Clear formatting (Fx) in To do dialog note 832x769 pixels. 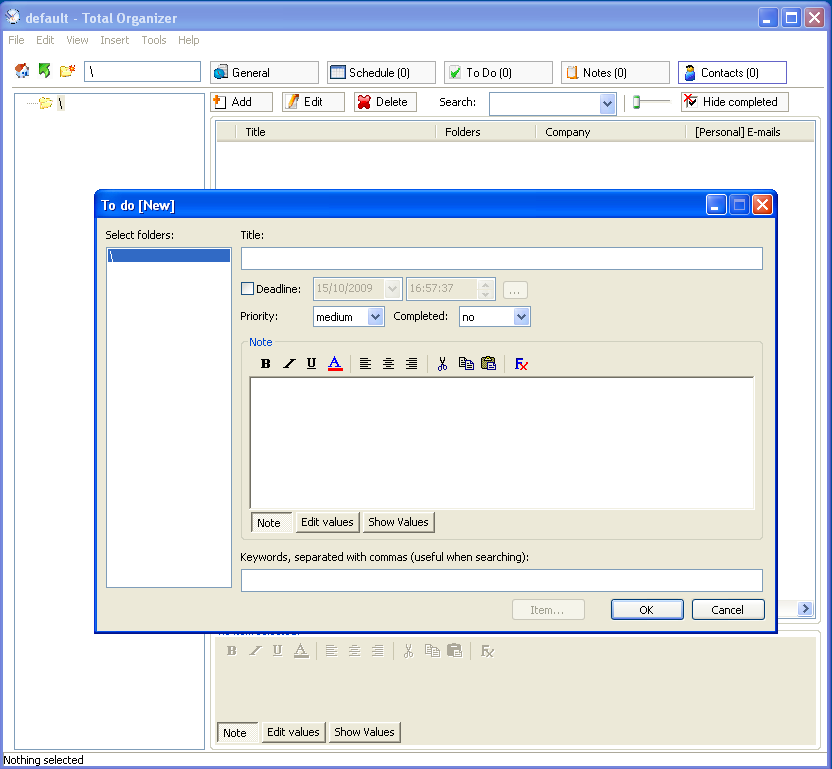pos(521,364)
